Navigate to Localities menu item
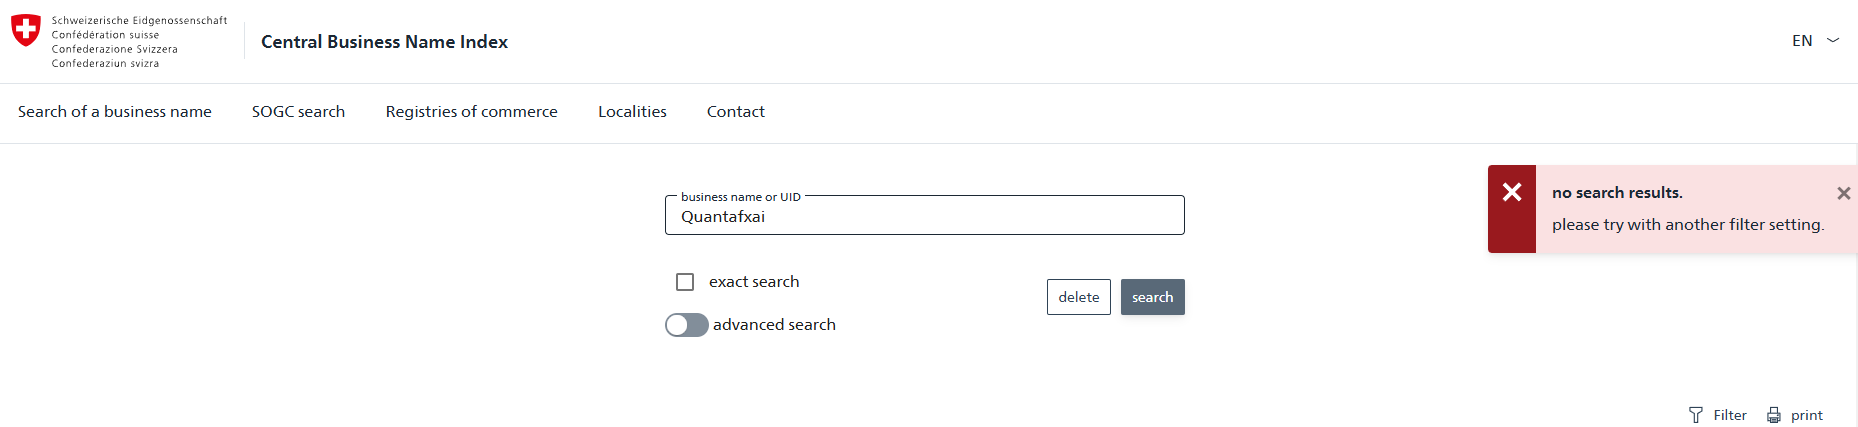Viewport: 1858px width, 427px height. point(632,112)
